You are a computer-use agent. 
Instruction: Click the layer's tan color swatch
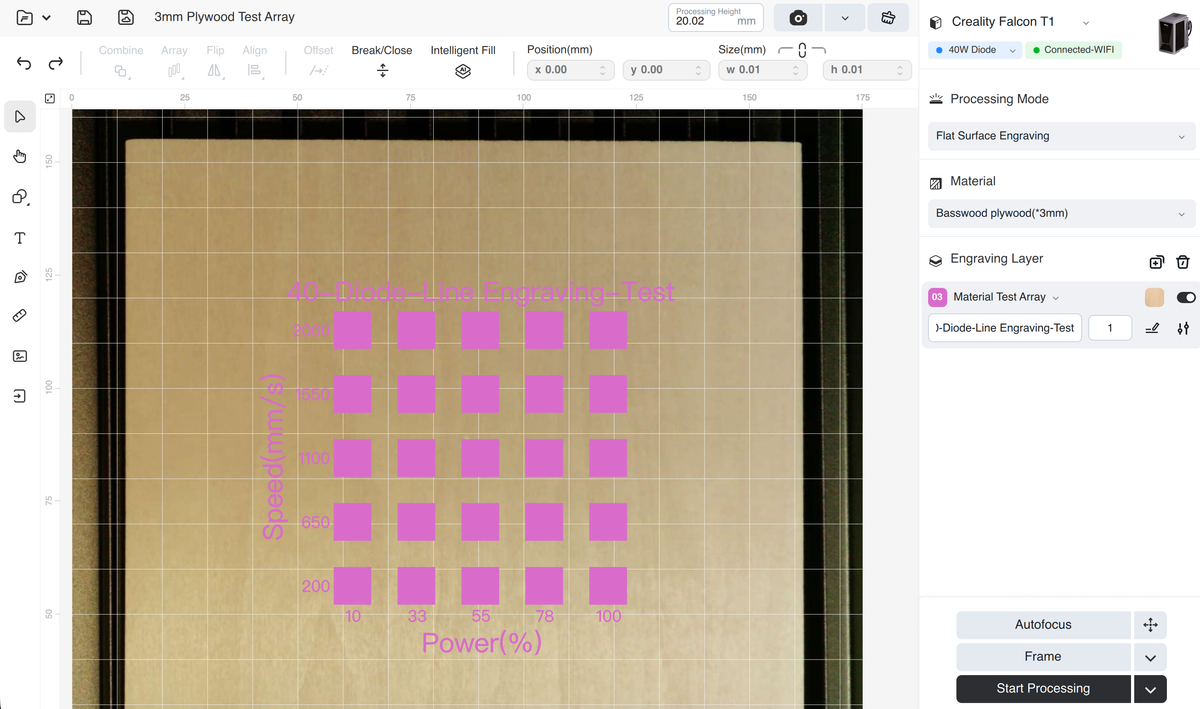click(x=1154, y=297)
